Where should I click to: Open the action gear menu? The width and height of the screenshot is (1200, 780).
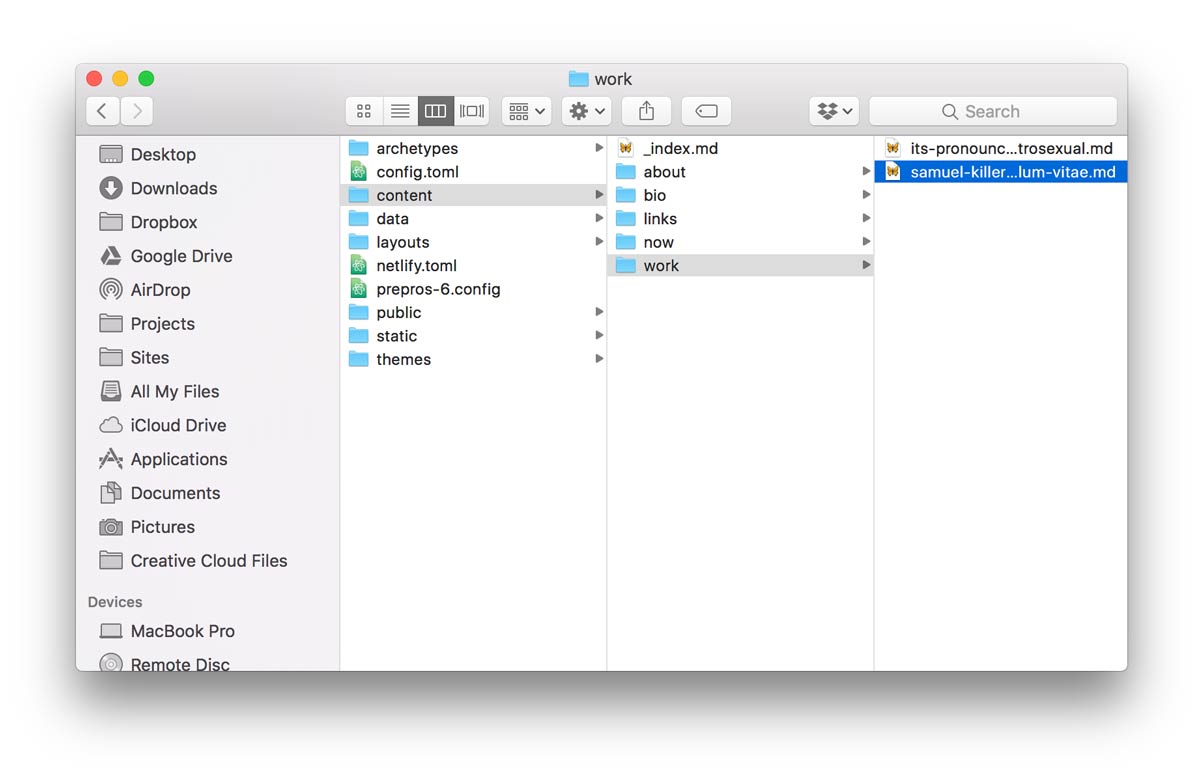[x=586, y=111]
